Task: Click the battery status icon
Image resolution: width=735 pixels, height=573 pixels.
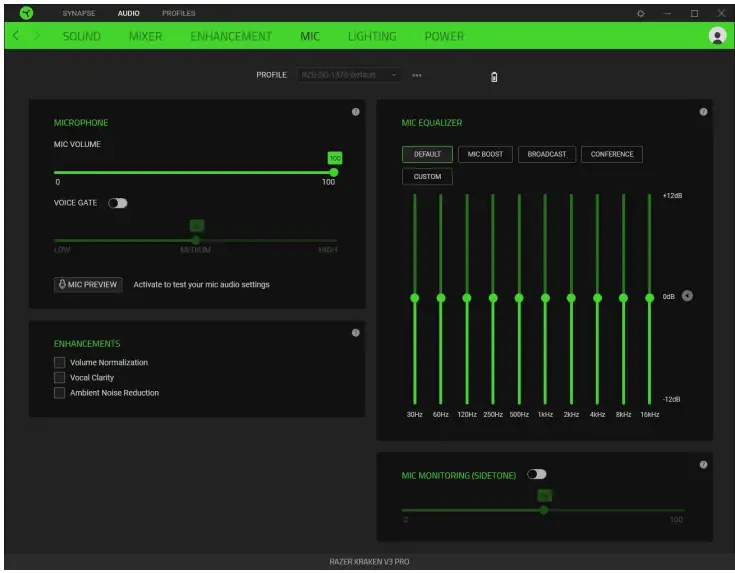Action: tap(494, 77)
